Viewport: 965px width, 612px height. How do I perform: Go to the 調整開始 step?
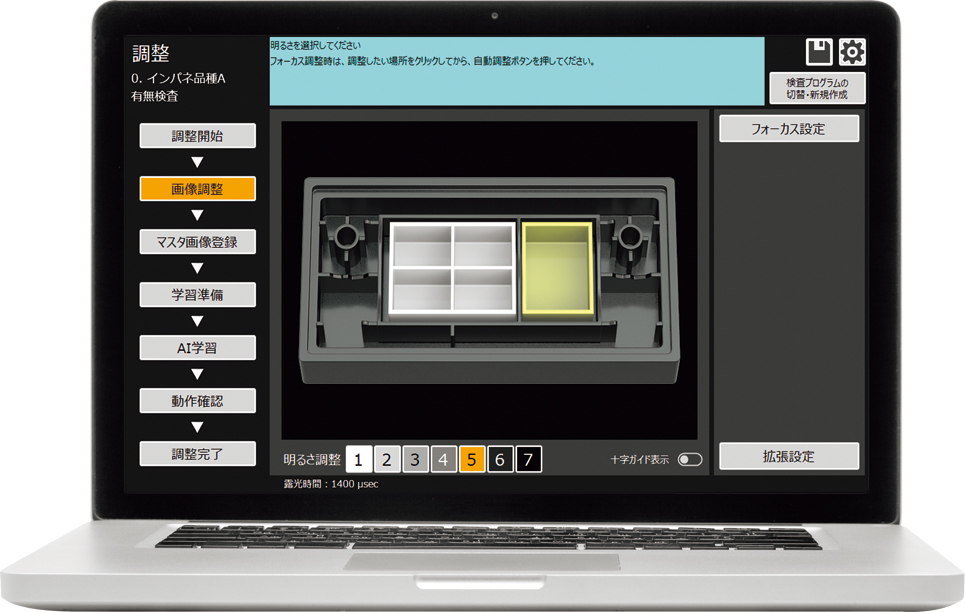[197, 136]
